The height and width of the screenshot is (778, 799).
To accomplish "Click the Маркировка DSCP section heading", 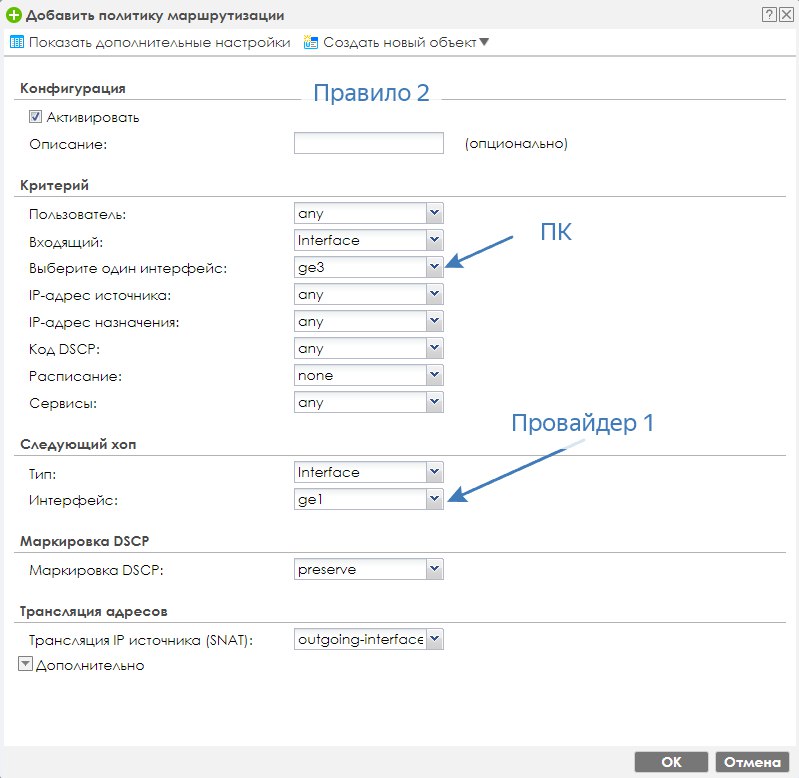I will click(x=85, y=541).
